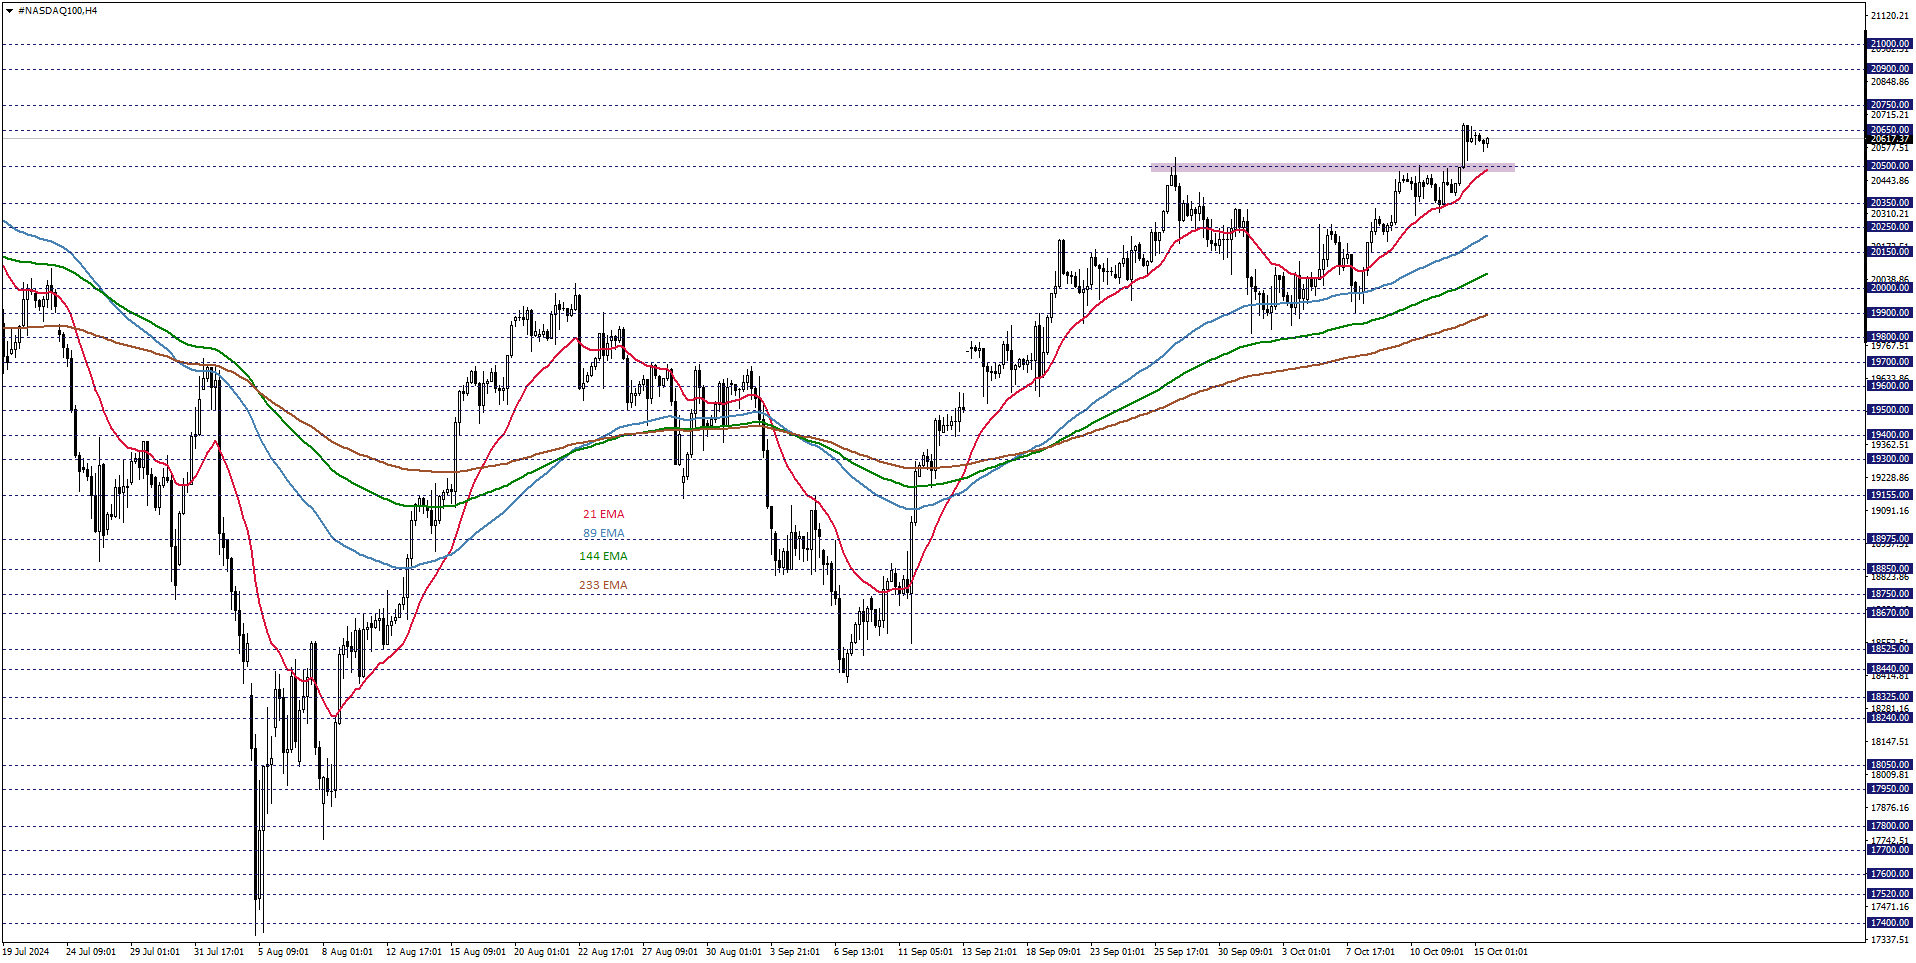The height and width of the screenshot is (963, 1916).
Task: Click the 19700.00 horizontal line price tag
Action: tap(1889, 362)
